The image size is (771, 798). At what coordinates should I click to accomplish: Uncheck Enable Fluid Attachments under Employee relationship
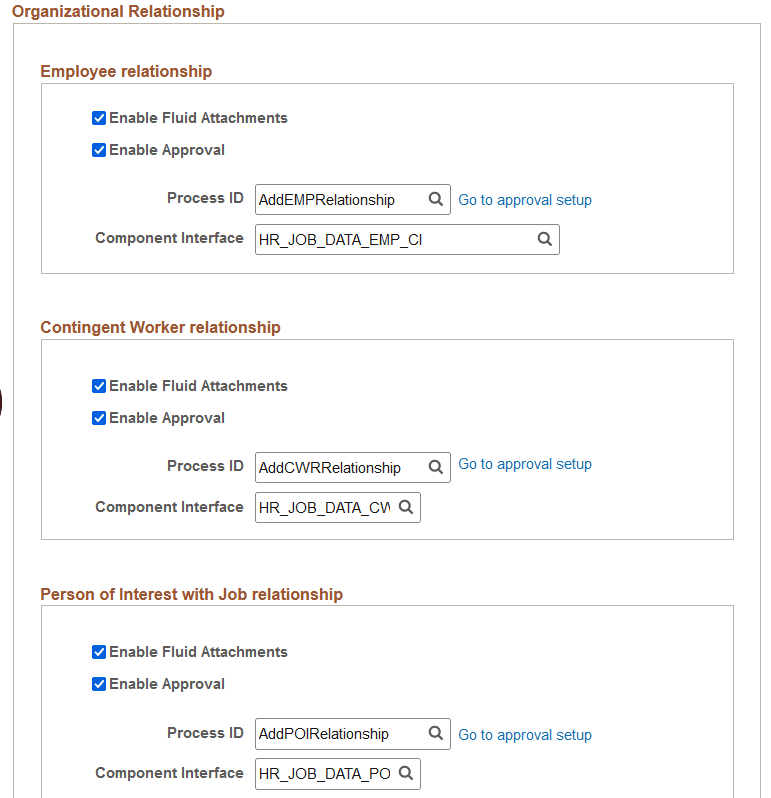point(99,118)
